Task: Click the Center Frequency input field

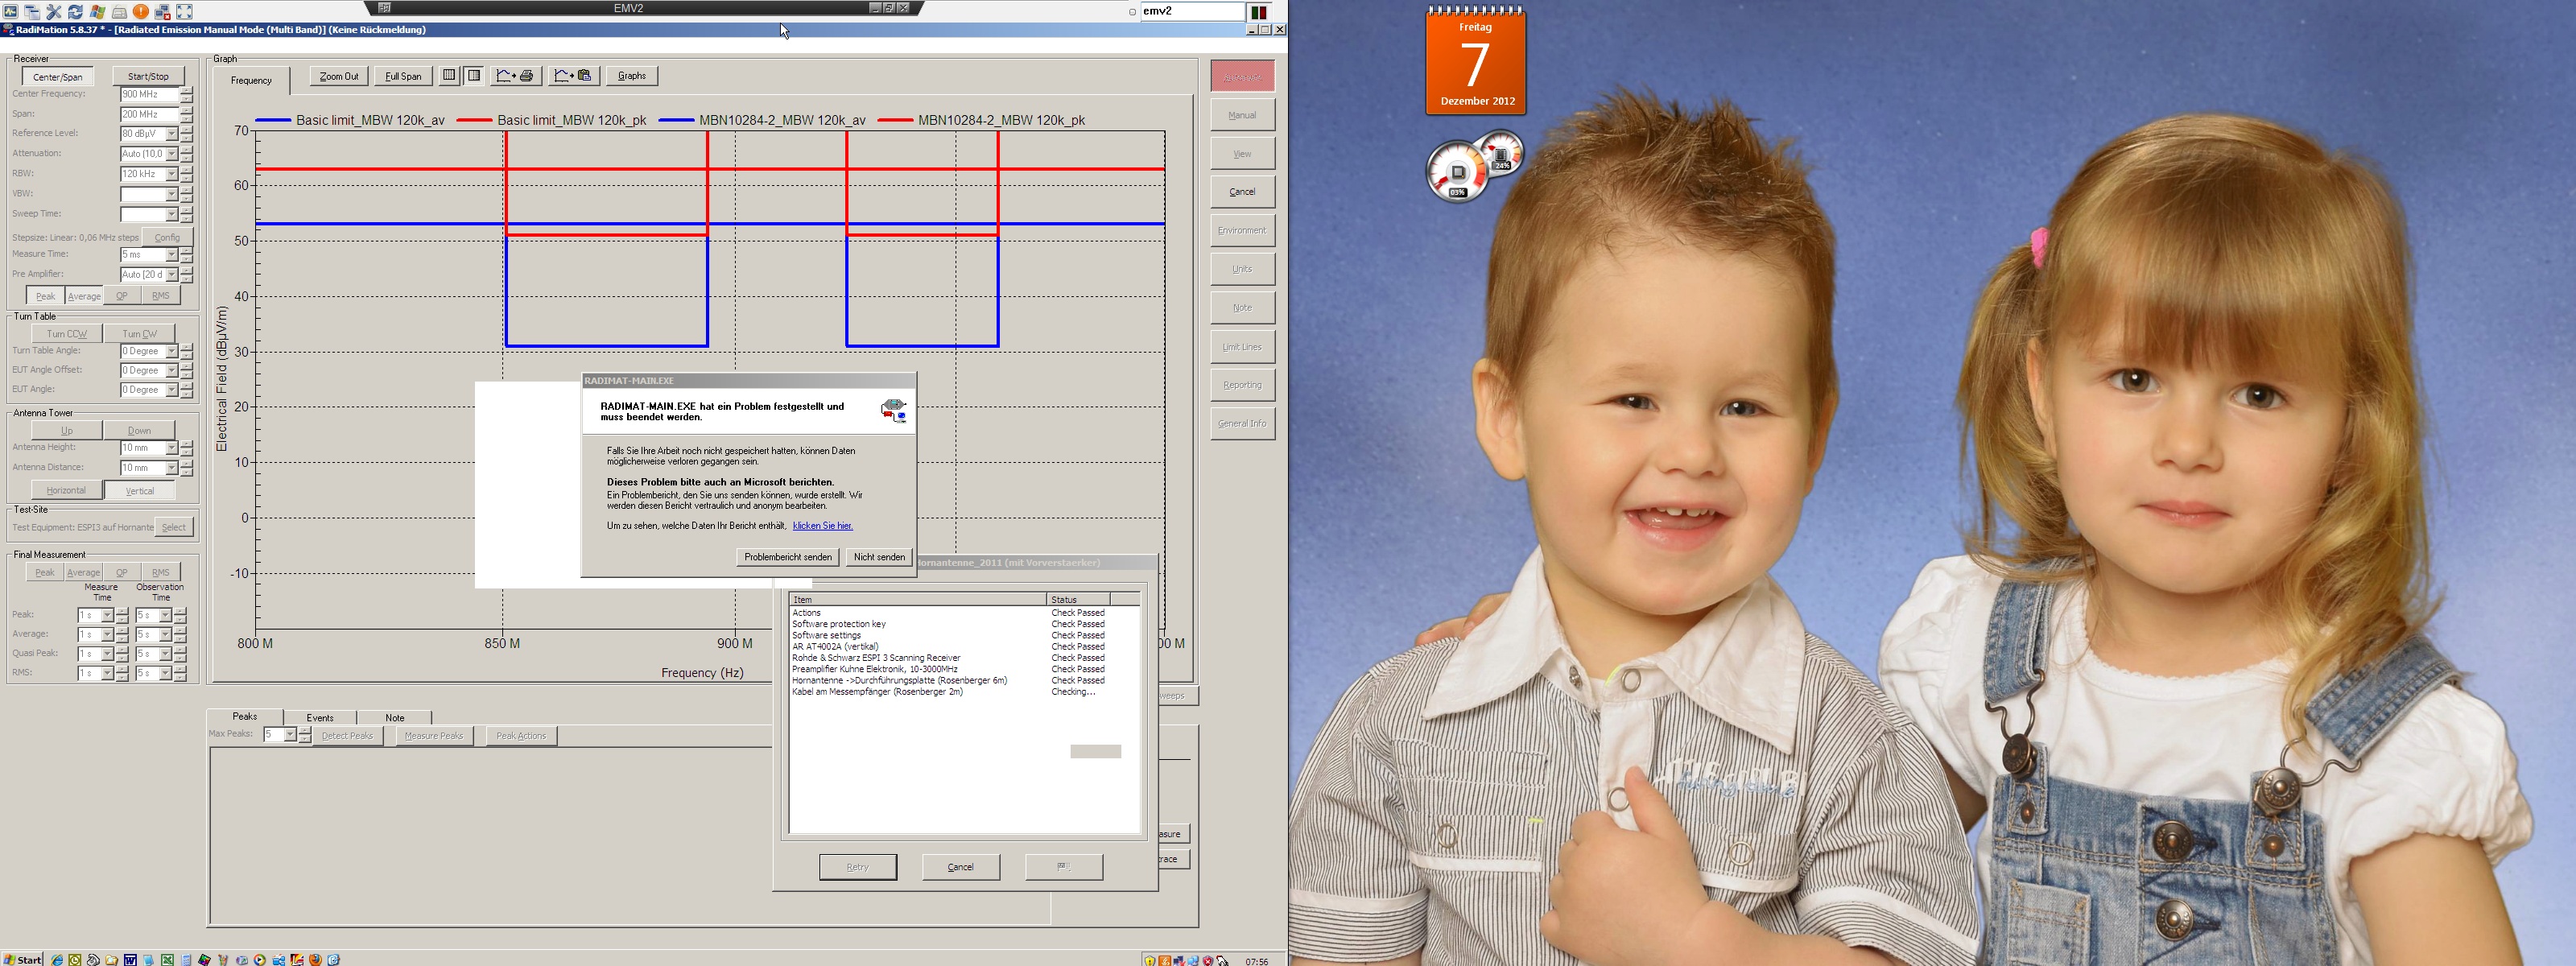Action: [150, 94]
